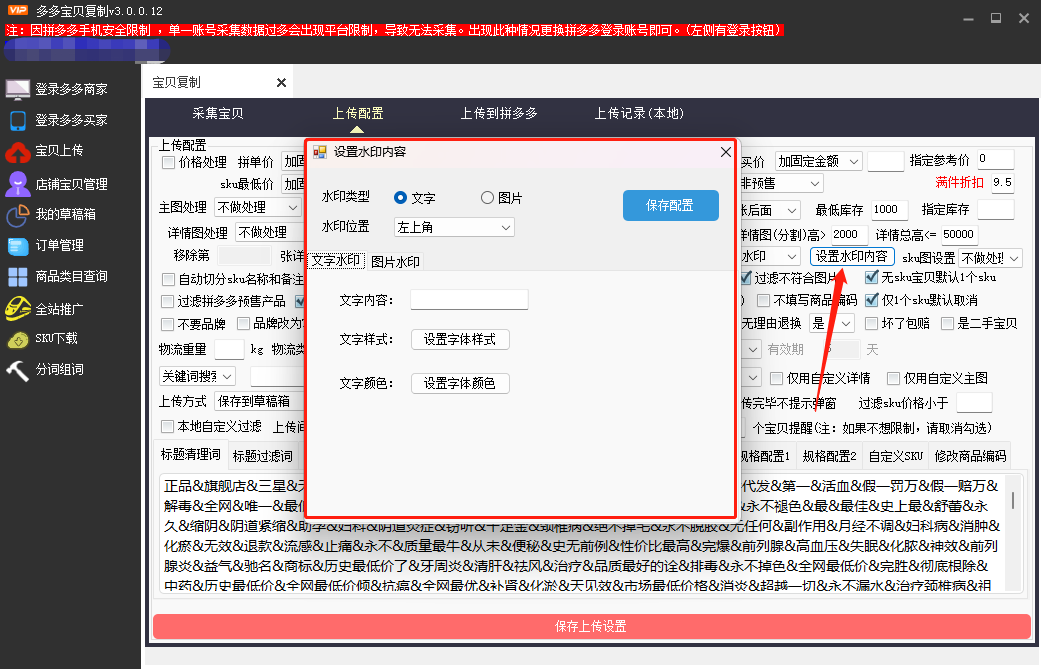
Task: Click the 登录多多买家 phone icon
Action: coord(18,121)
